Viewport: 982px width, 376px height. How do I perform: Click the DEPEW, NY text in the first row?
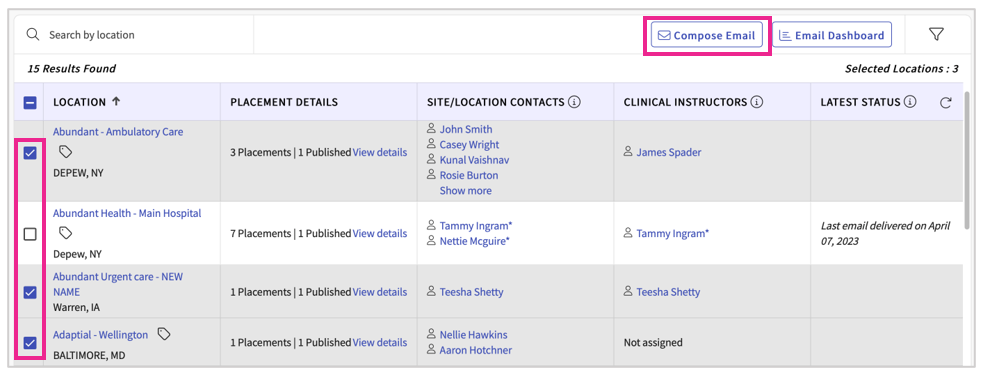coord(78,173)
